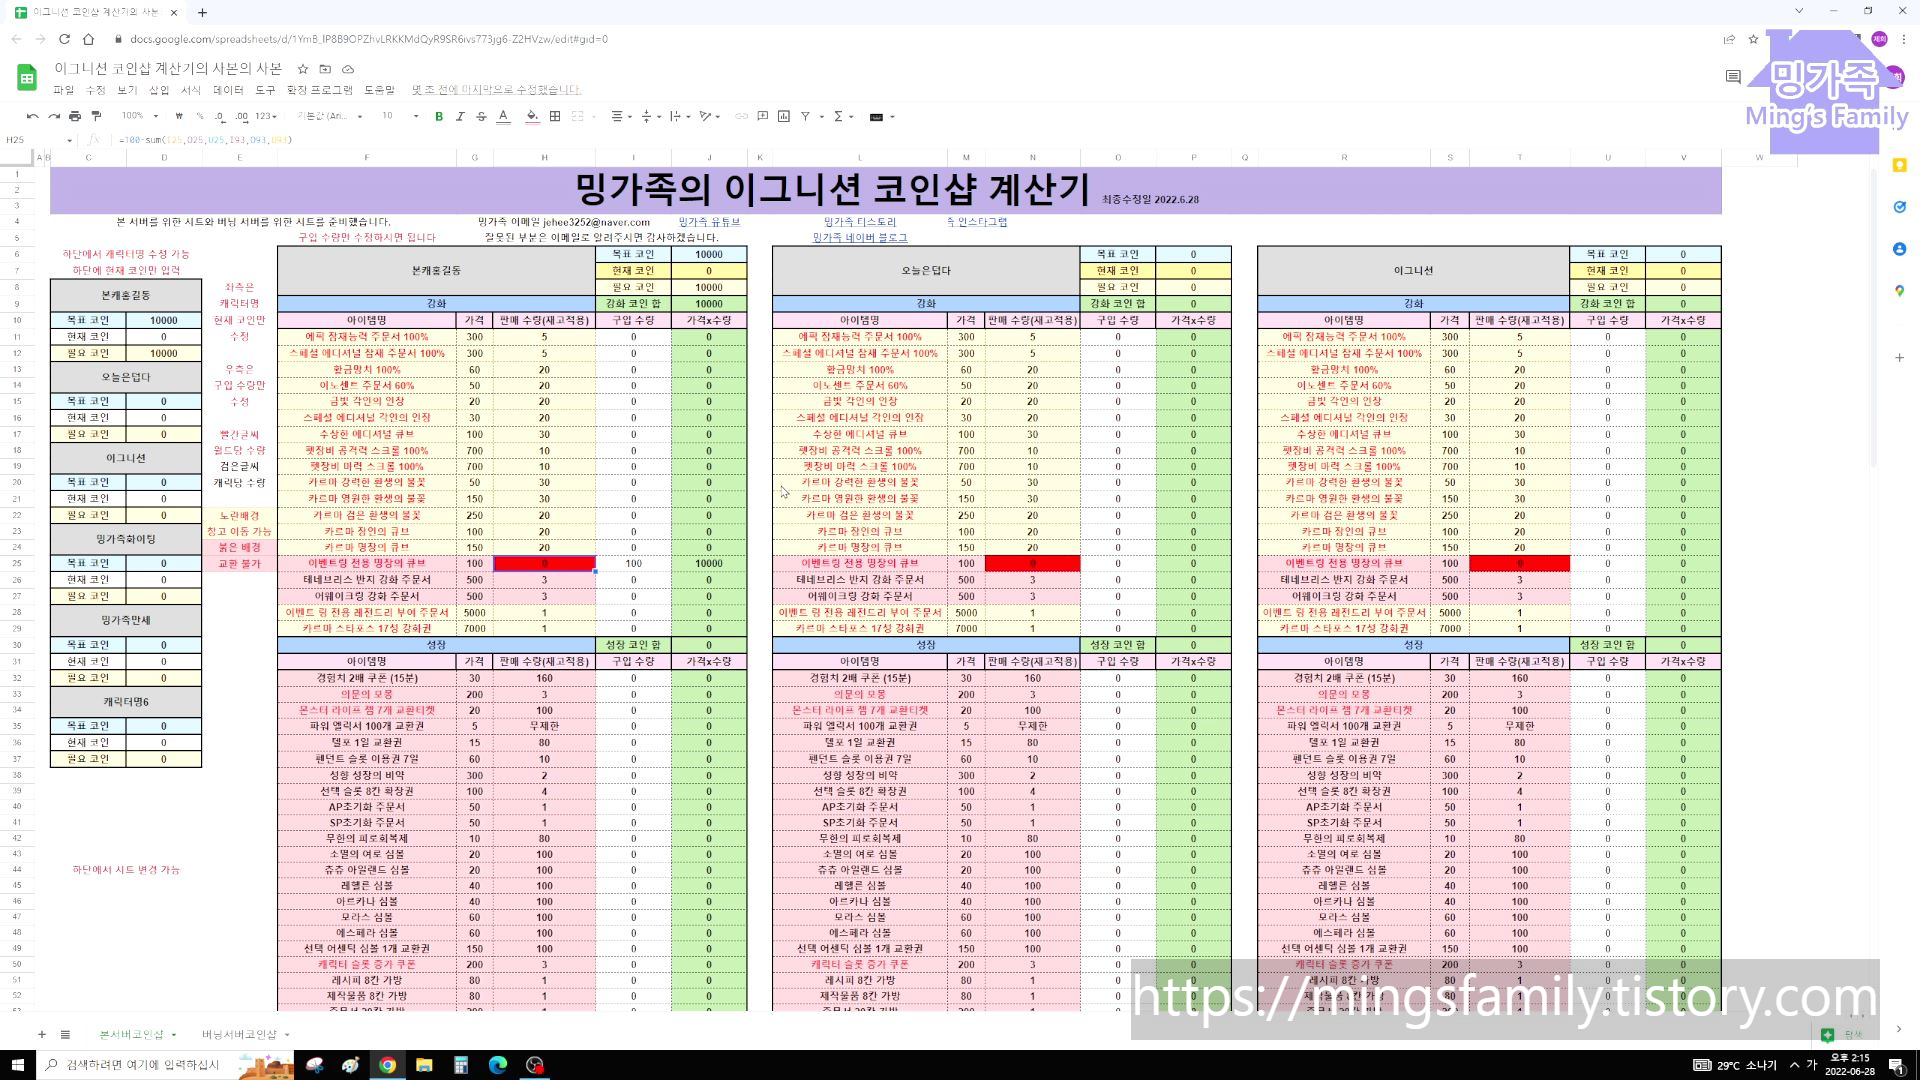Star the document with the star icon

(302, 69)
